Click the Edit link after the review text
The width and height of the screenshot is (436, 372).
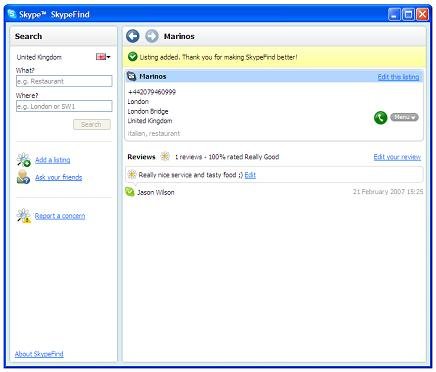pos(250,175)
